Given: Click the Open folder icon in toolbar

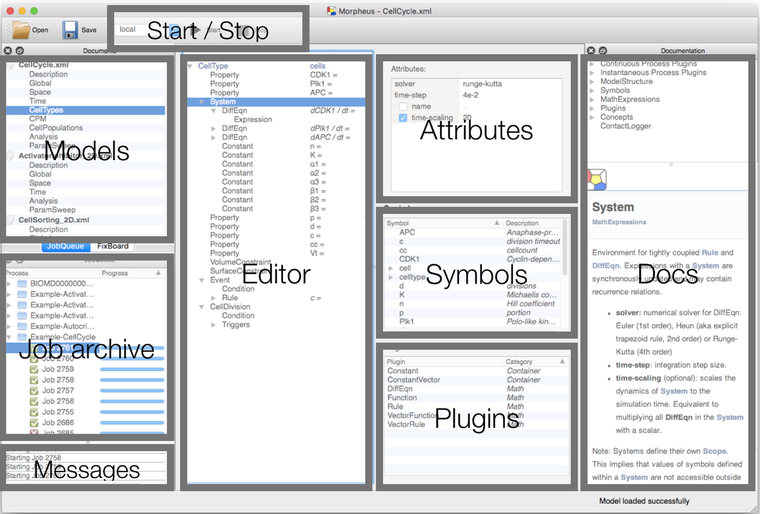Looking at the screenshot, I should pos(20,30).
